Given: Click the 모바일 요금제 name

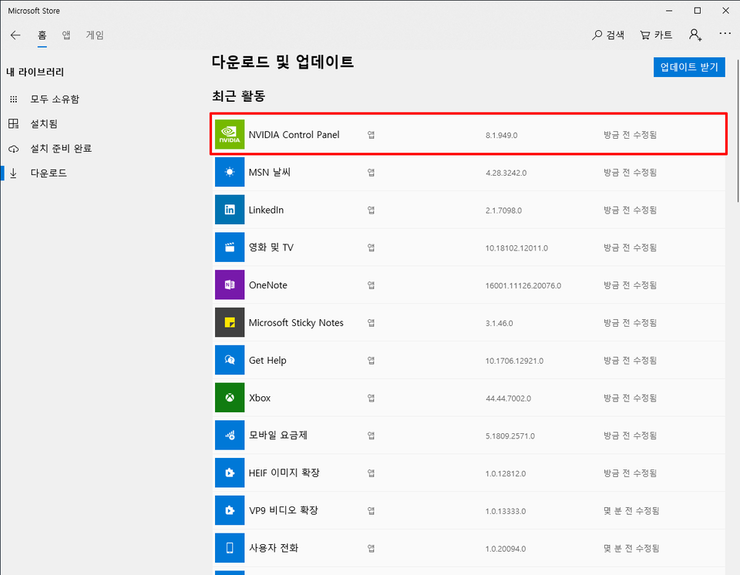Looking at the screenshot, I should 278,435.
